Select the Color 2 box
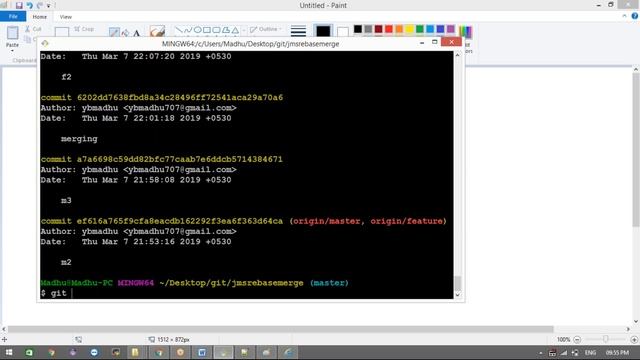Screen dimensions: 640x360 click(343, 31)
